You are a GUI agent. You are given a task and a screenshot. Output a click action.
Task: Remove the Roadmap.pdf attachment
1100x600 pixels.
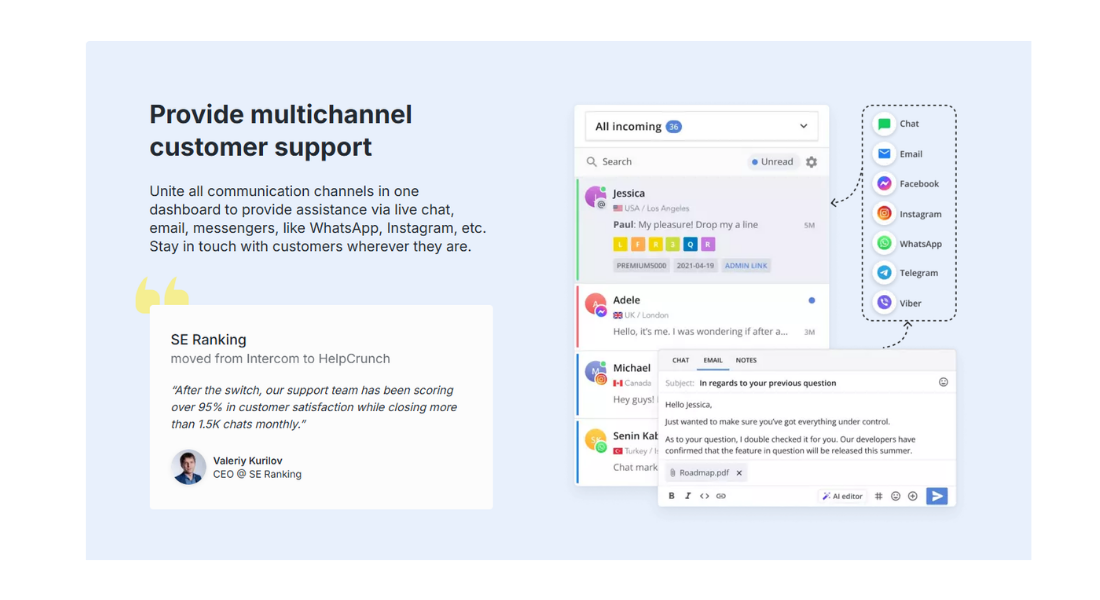[739, 472]
